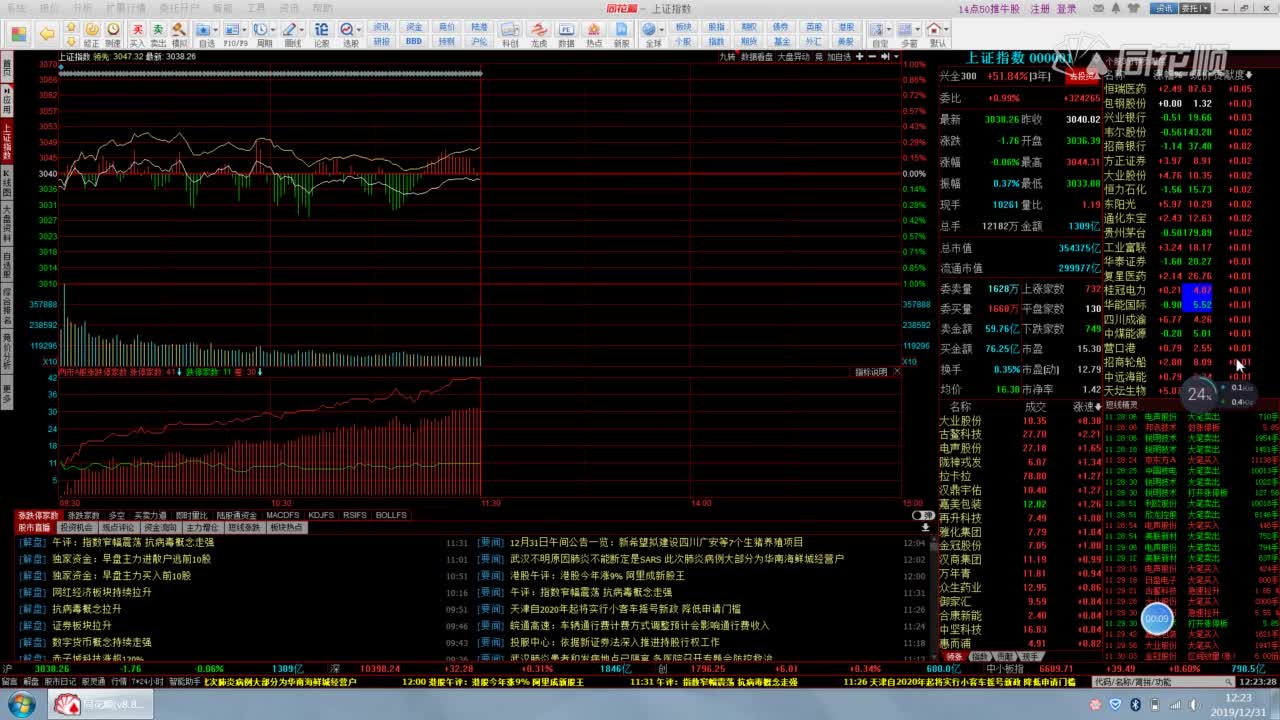Open the 龙虎 ranking icon

coord(539,35)
